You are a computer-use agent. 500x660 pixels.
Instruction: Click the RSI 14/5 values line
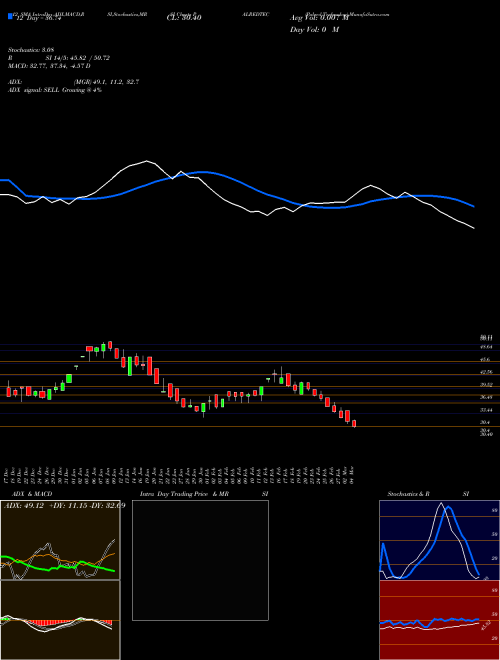[x=59, y=58]
